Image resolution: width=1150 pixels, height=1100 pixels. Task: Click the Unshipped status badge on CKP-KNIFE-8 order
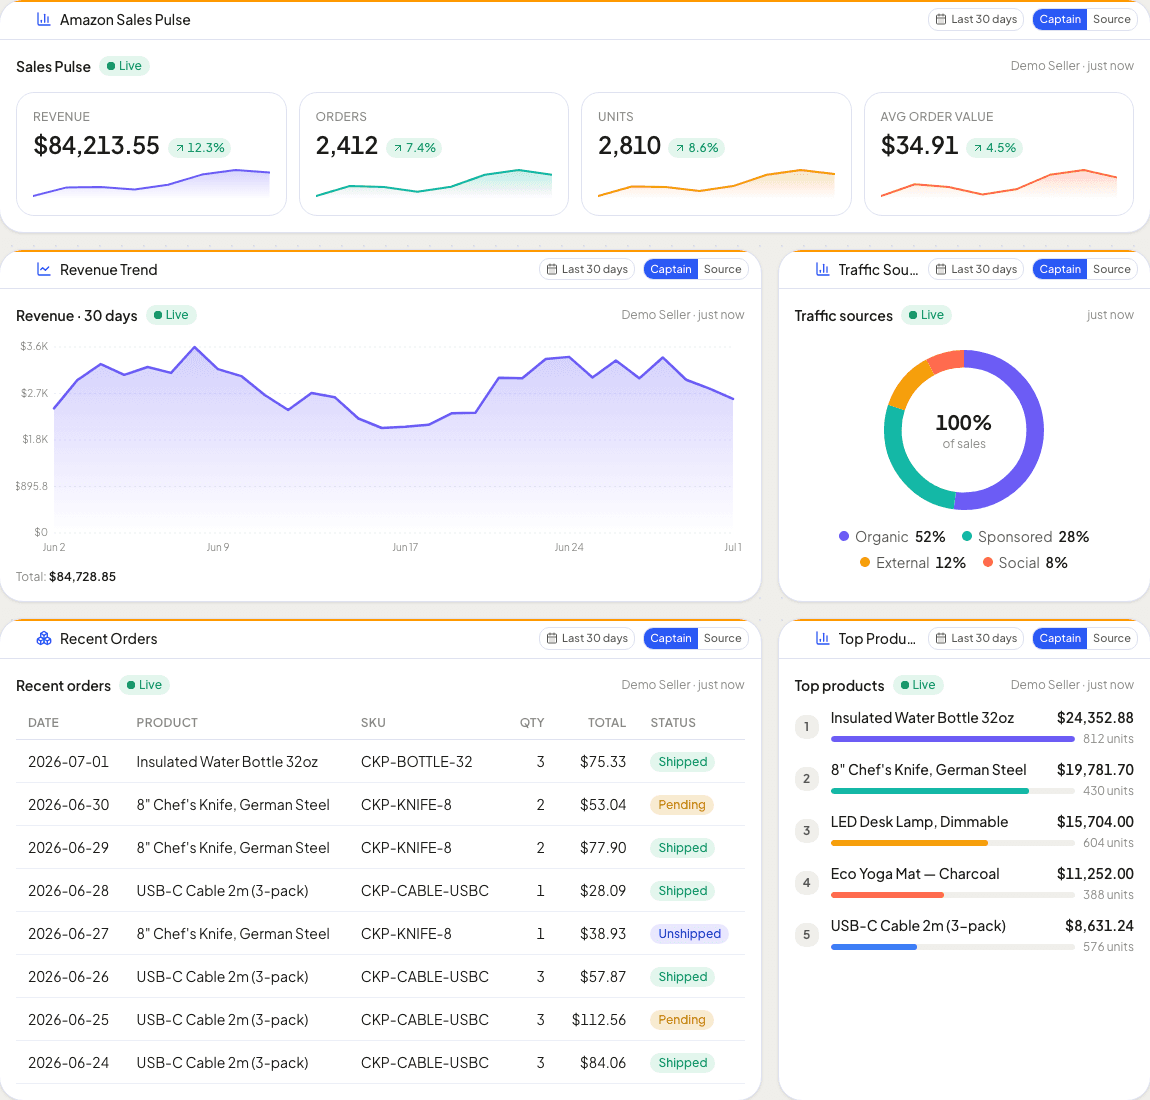(689, 934)
